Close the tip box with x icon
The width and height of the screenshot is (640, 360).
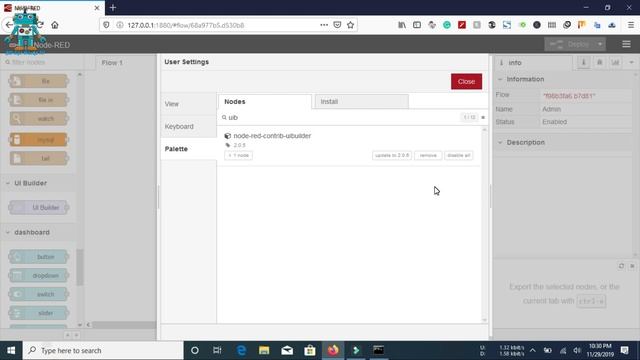[x=632, y=266]
